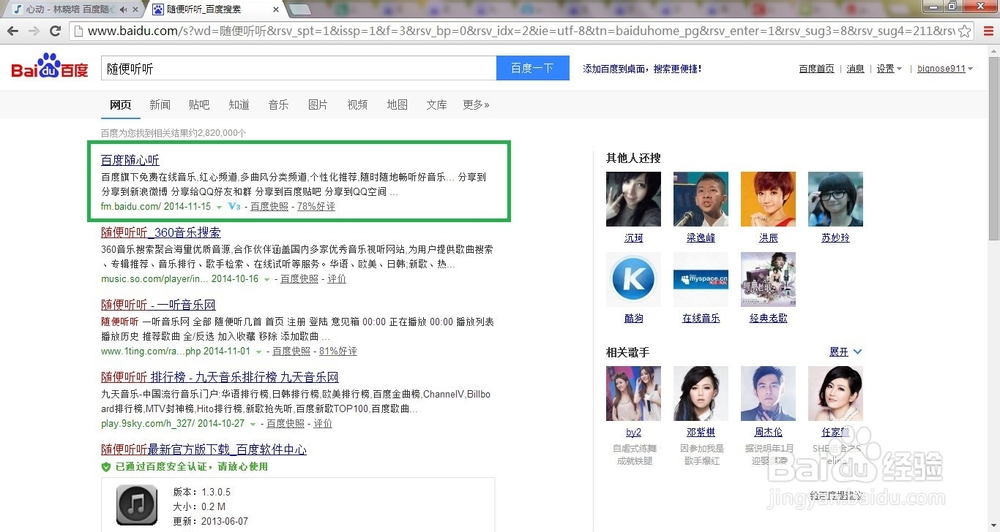Click 评价 for music.so.com result
The width and height of the screenshot is (1000, 532).
(x=337, y=279)
